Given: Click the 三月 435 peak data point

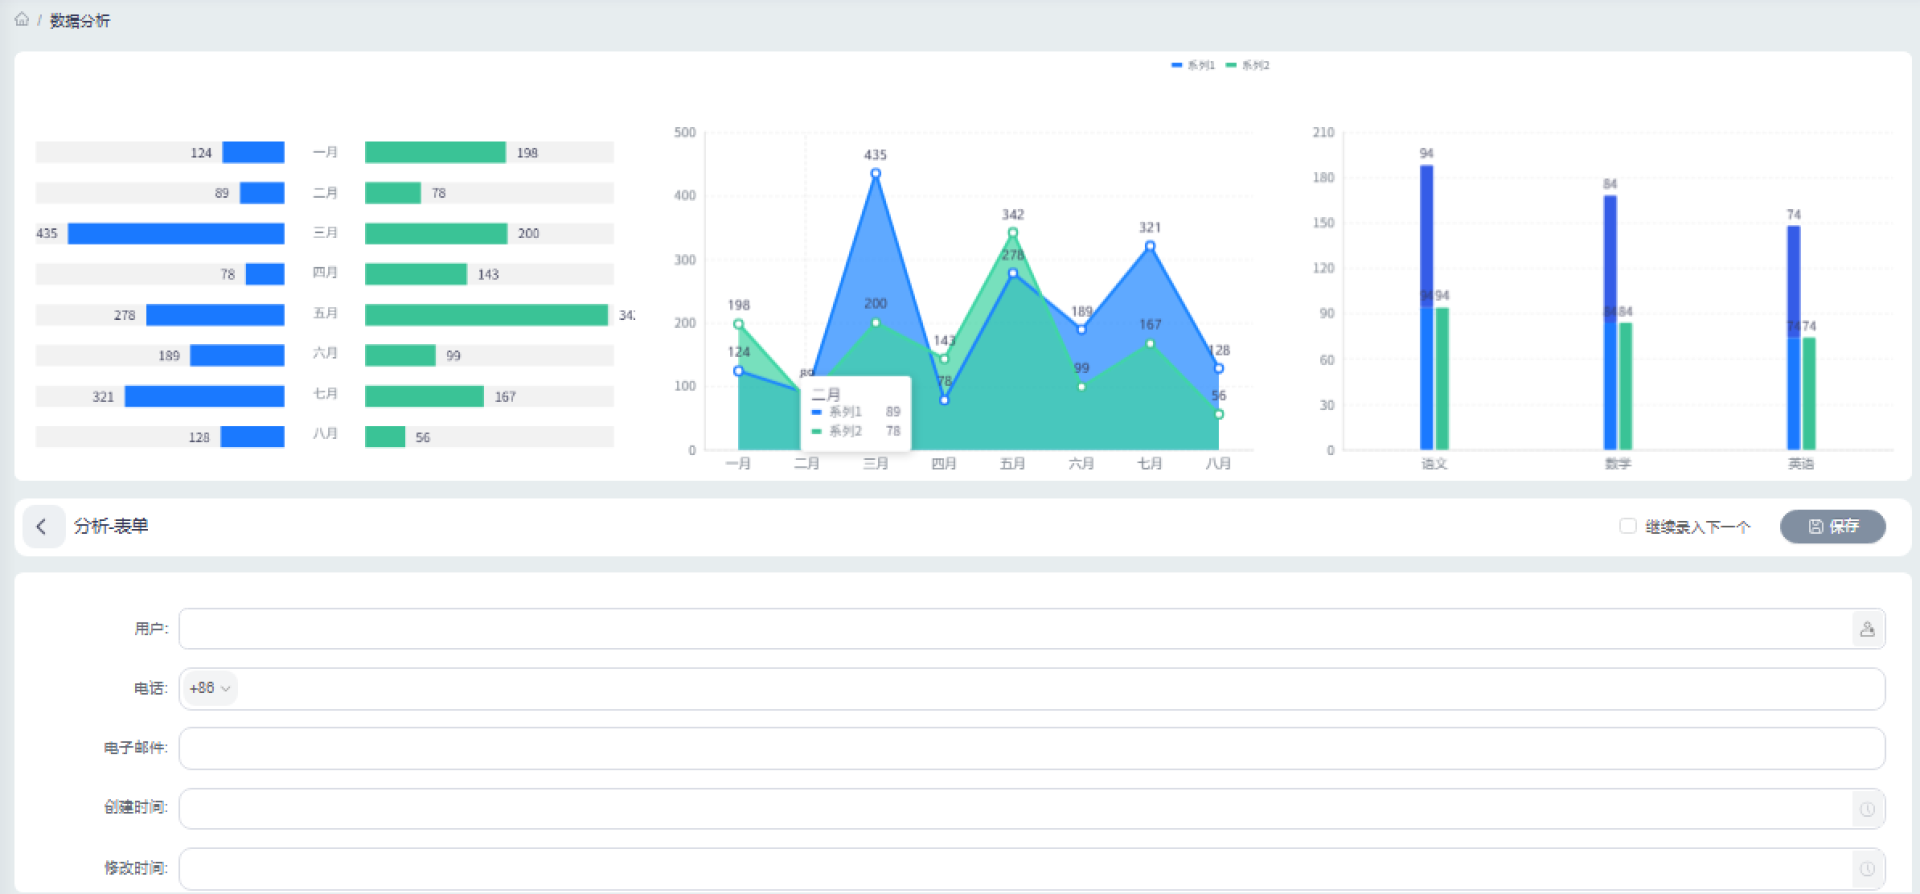Looking at the screenshot, I should click(875, 174).
